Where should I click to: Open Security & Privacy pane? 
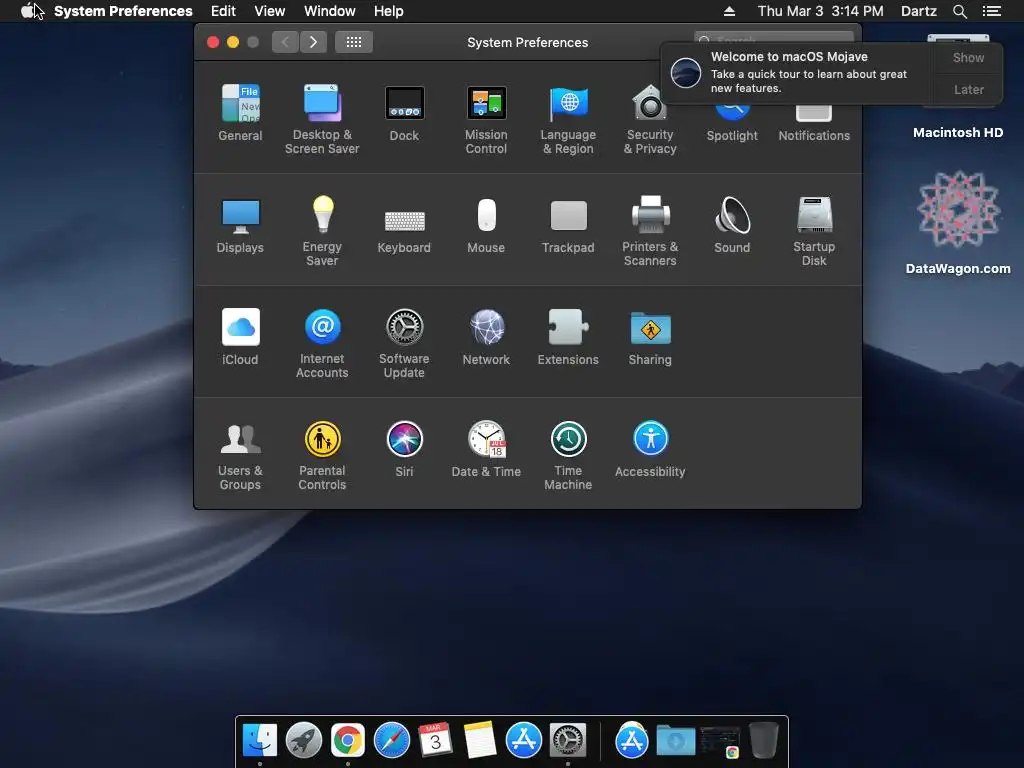[650, 120]
